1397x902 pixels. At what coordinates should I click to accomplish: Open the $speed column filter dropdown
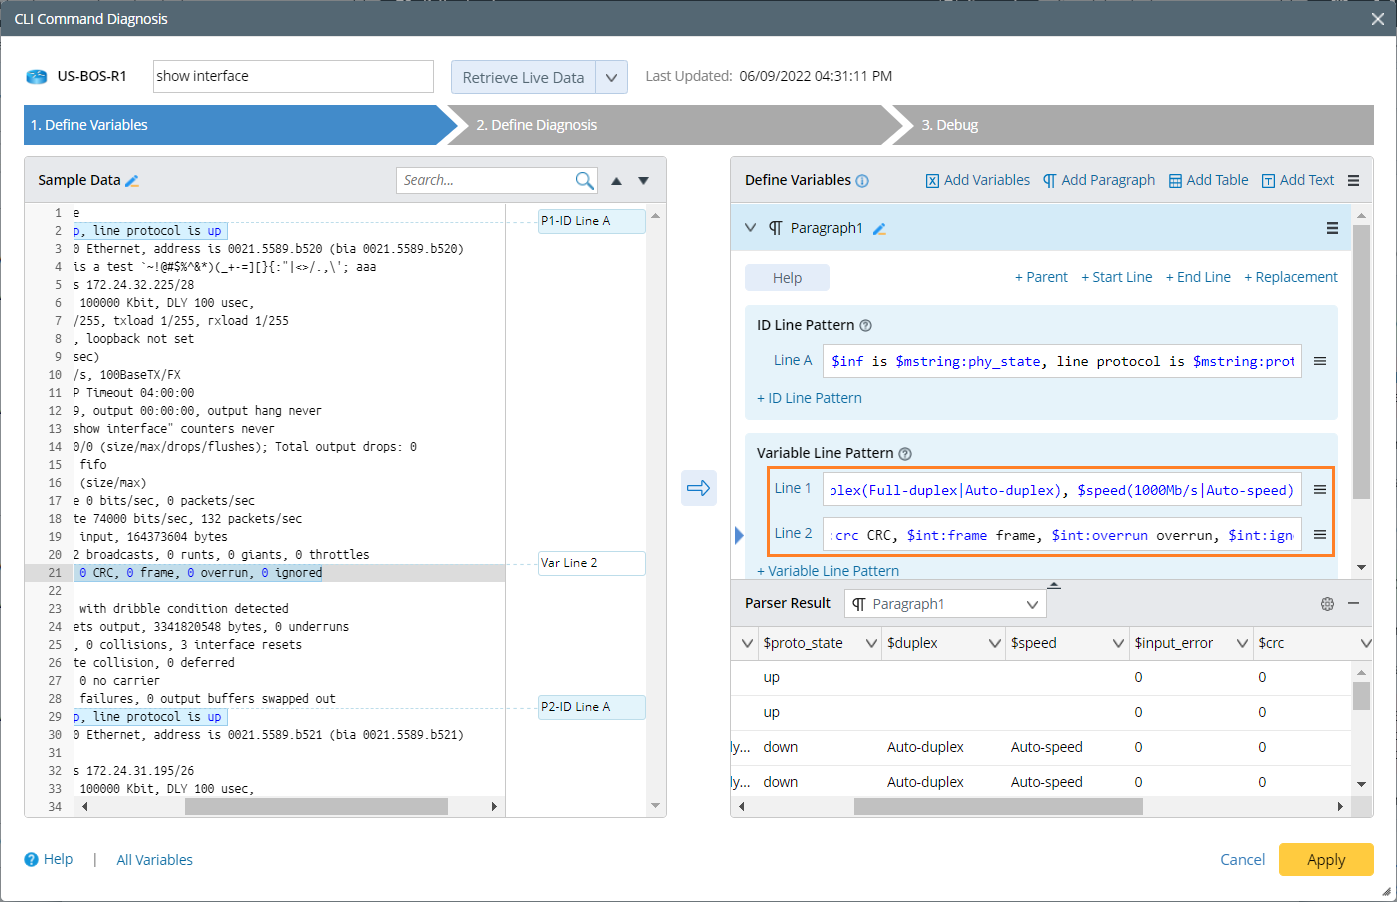click(x=1119, y=643)
